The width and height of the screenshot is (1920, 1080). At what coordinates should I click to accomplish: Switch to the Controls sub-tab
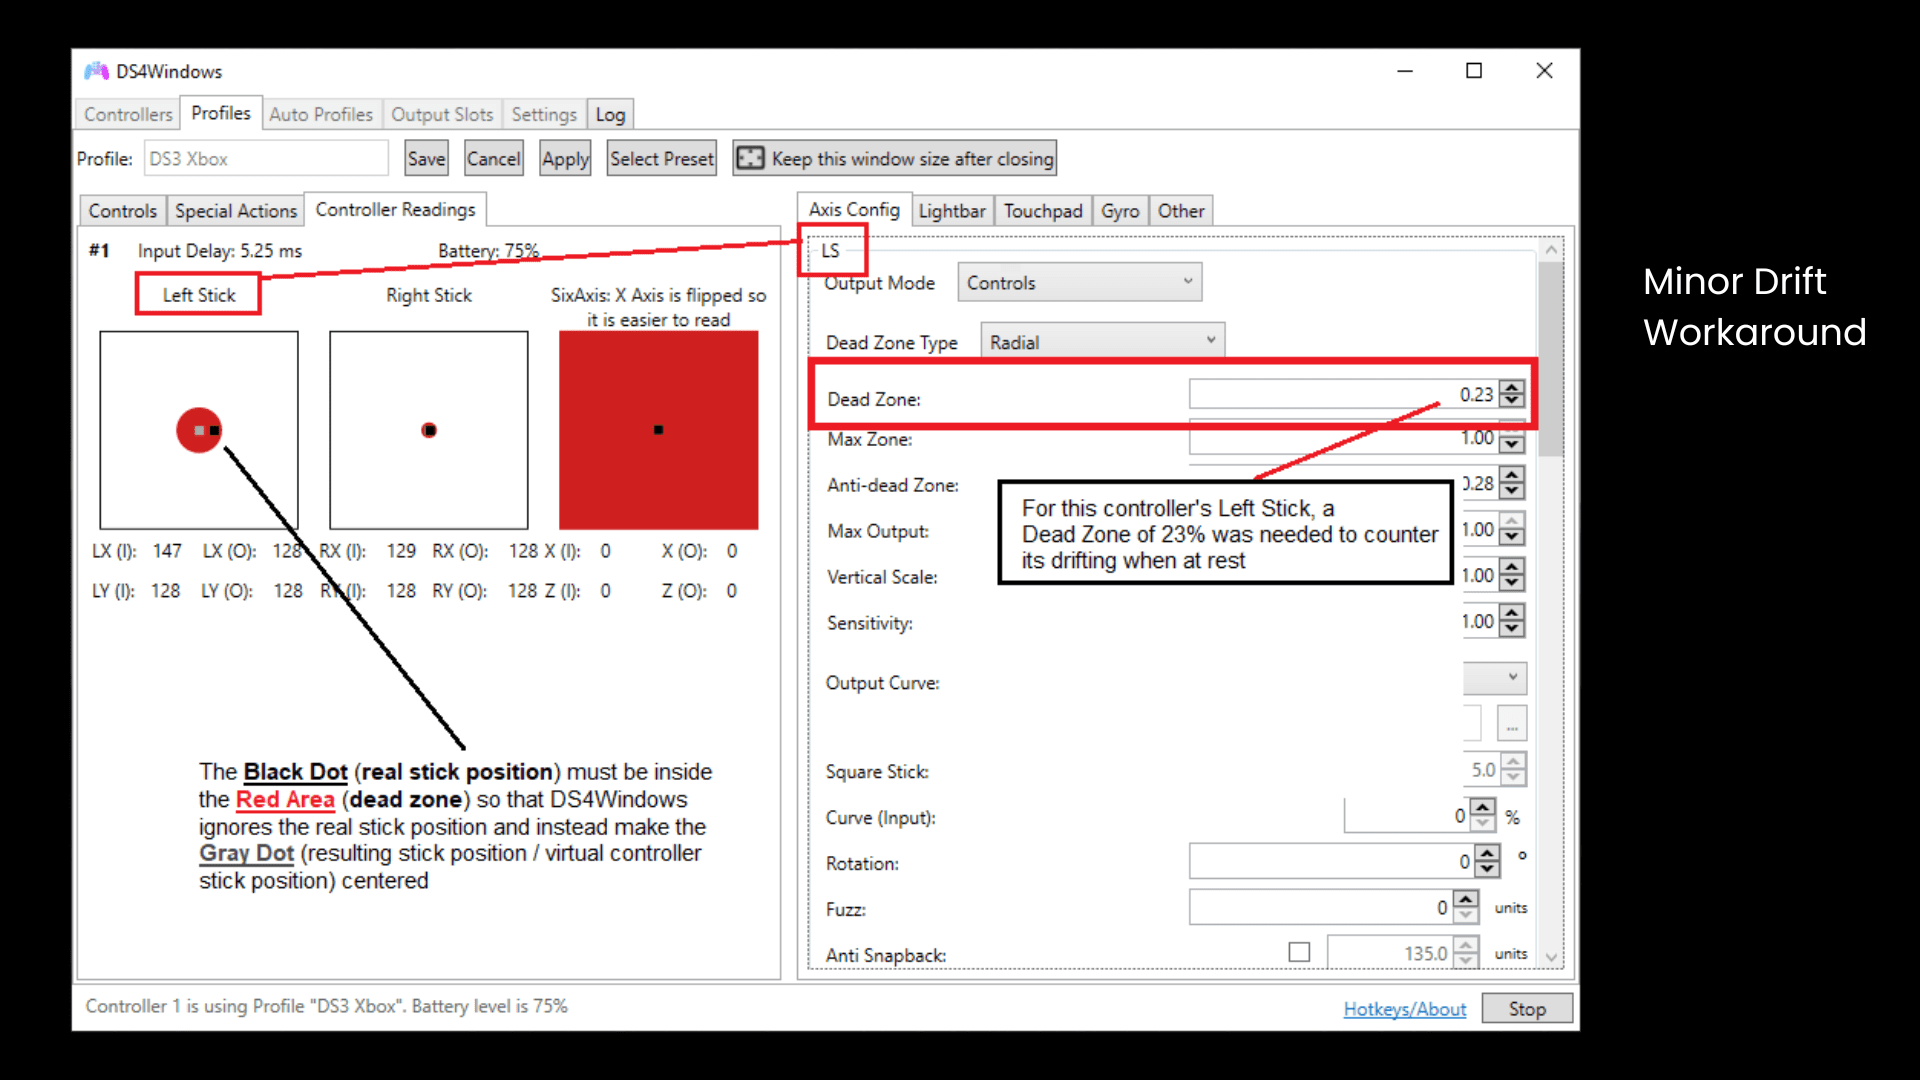coord(123,211)
